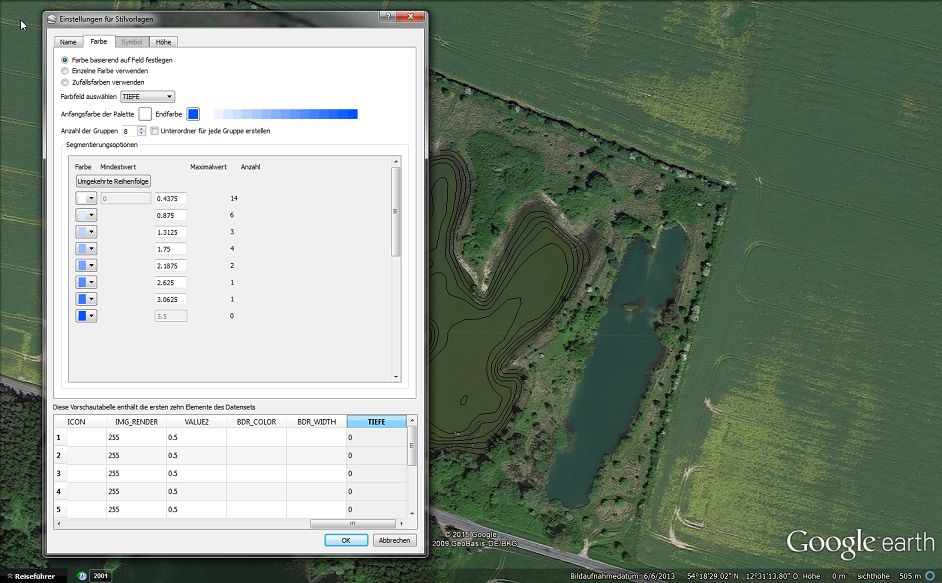Image resolution: width=942 pixels, height=583 pixels.
Task: Switch to the Höhe tab
Action: [163, 42]
